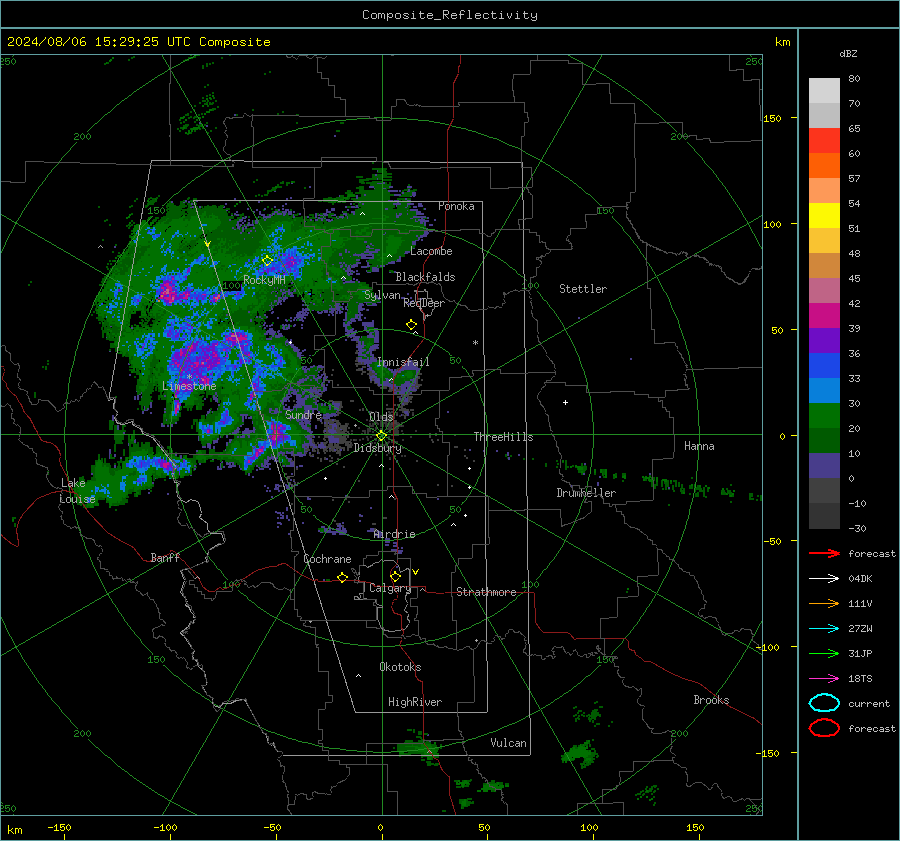Click the cyan 27ZW arrow legend icon

pos(824,629)
